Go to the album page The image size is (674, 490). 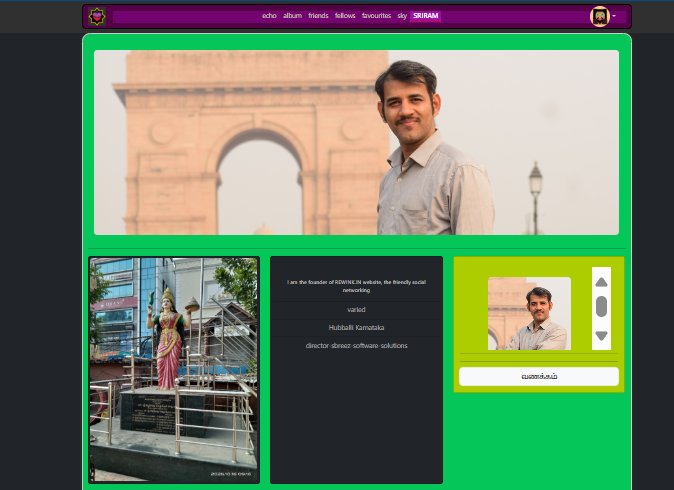292,16
